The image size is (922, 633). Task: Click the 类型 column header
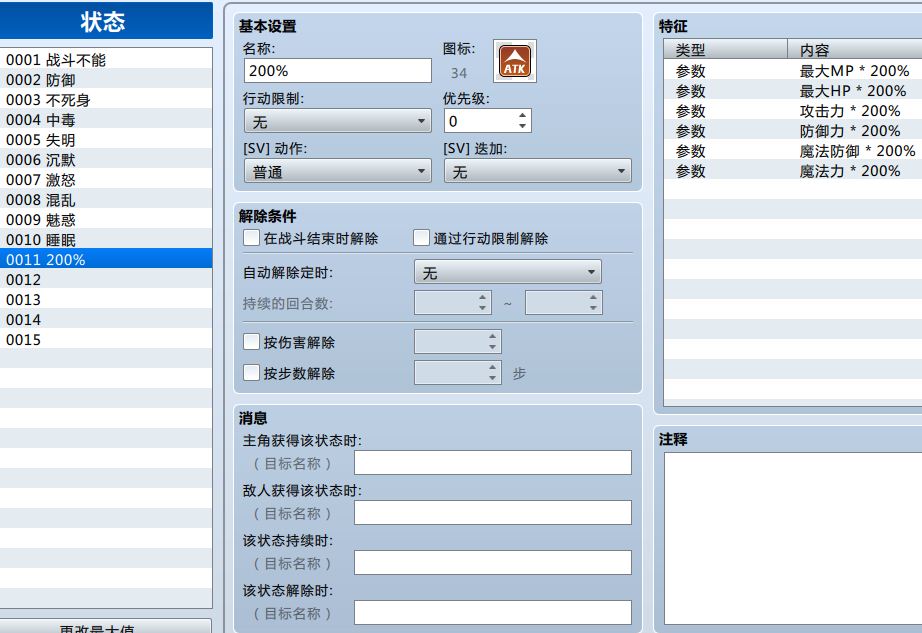(x=726, y=49)
